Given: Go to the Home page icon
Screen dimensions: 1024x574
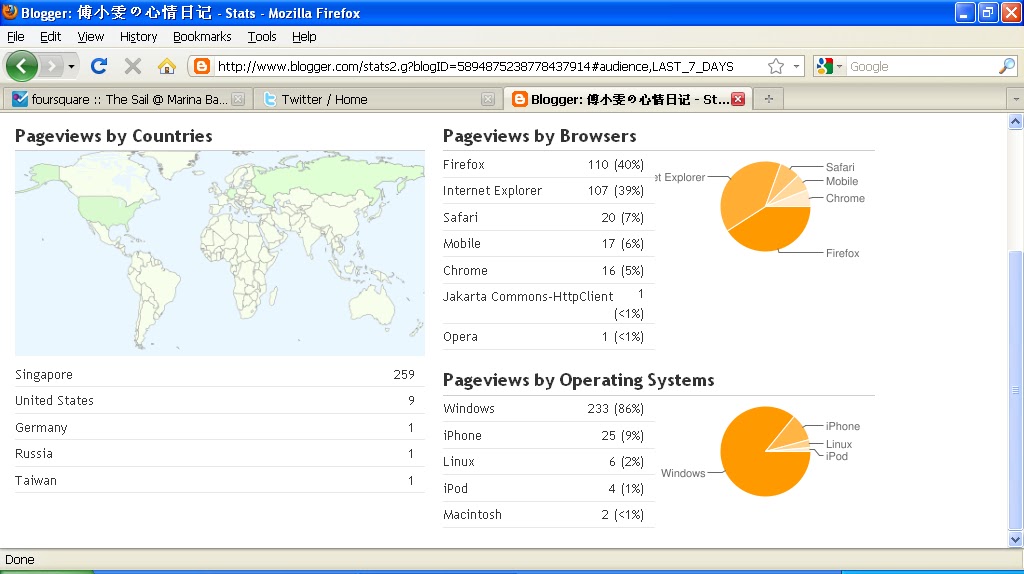Looking at the screenshot, I should [167, 66].
